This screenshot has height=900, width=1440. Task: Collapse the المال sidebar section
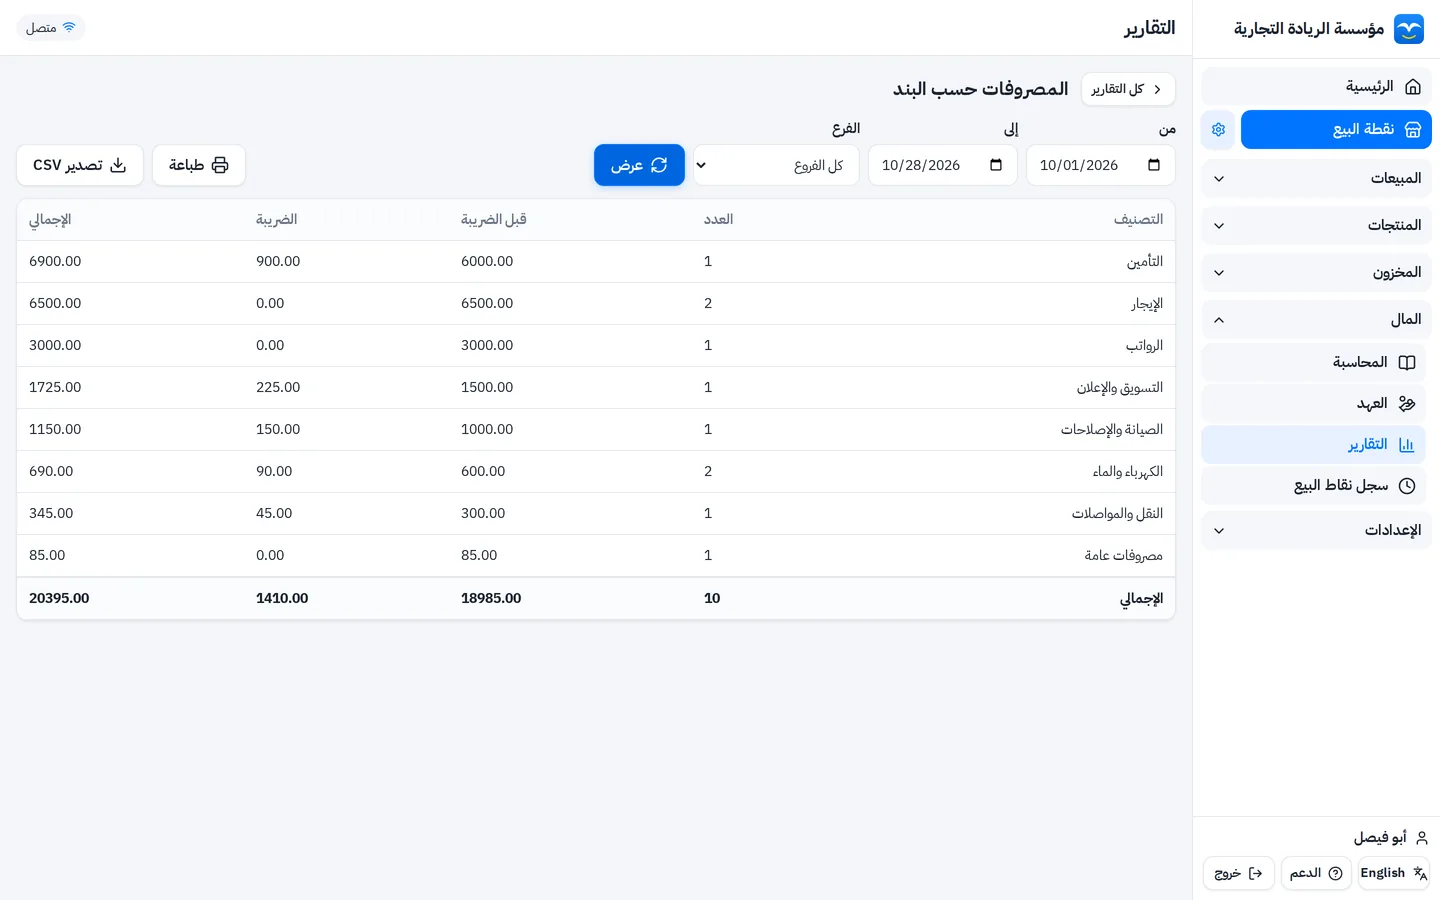coord(1316,320)
